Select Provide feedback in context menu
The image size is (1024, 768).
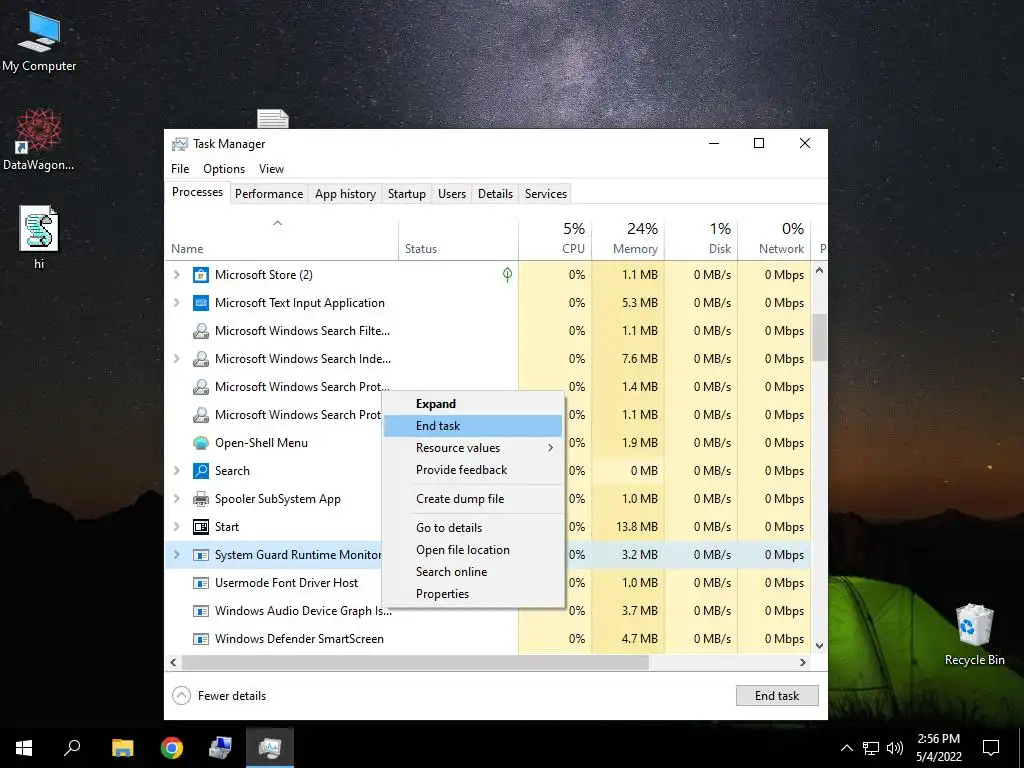pos(473,470)
